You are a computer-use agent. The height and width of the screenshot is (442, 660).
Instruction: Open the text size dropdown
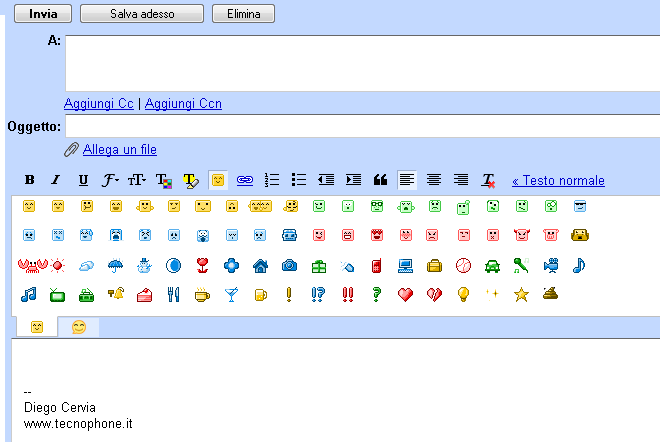[137, 180]
